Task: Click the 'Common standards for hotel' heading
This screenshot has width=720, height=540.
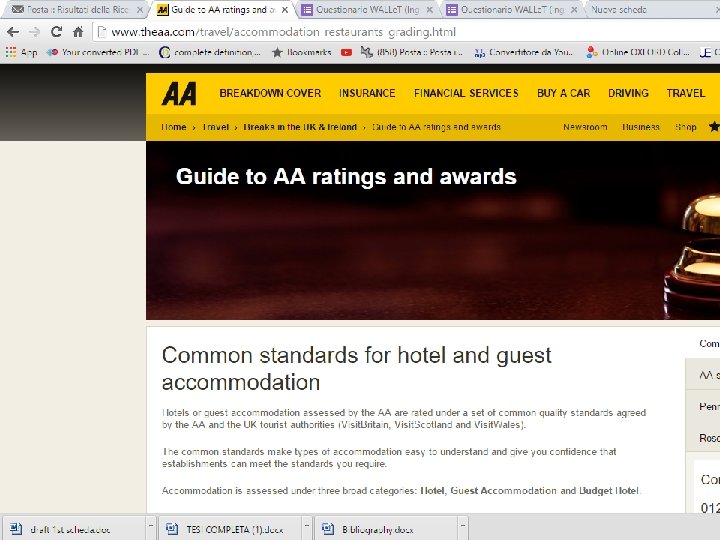Action: [x=356, y=368]
